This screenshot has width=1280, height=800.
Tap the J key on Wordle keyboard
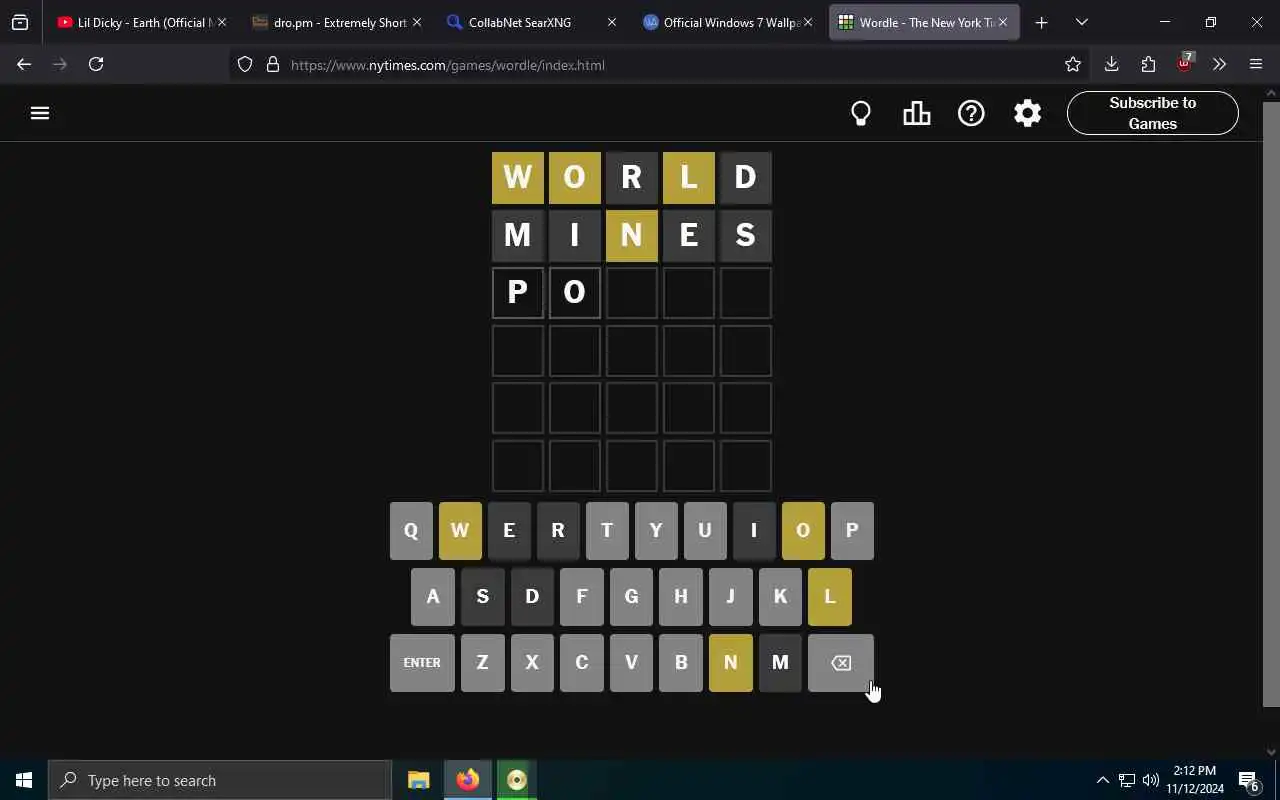point(731,597)
